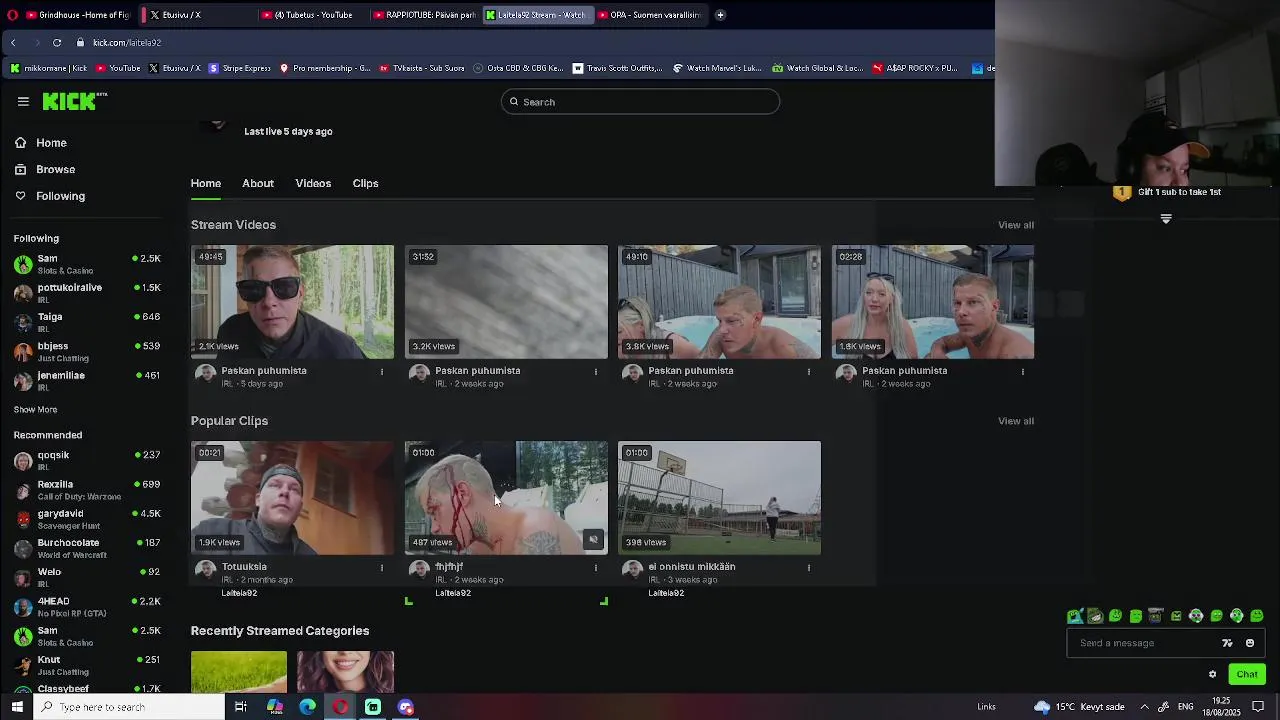Open pottukoiralive channel in Following
The width and height of the screenshot is (1280, 720).
[x=87, y=293]
